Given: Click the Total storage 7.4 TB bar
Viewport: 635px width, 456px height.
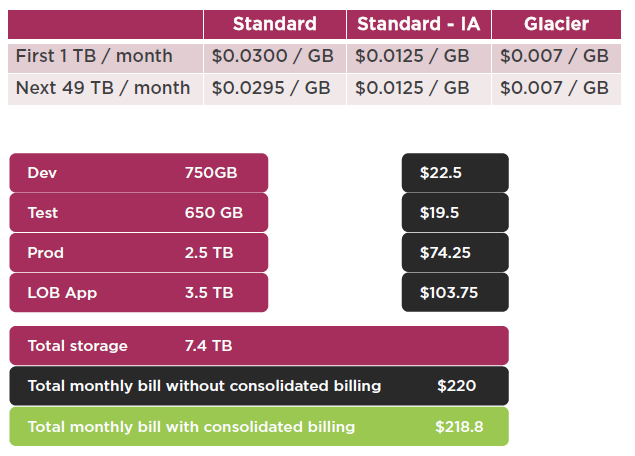Looking at the screenshot, I should 259,346.
